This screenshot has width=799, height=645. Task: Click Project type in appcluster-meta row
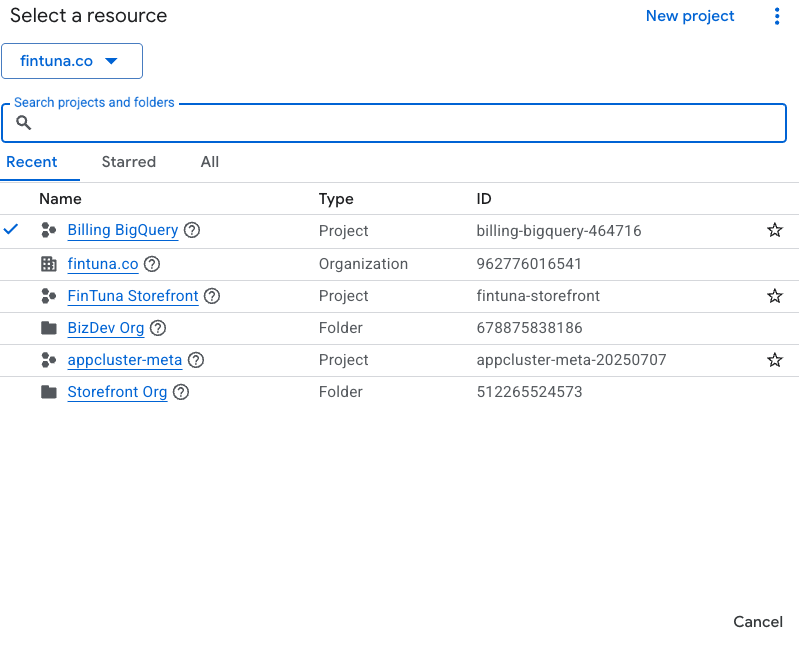click(x=343, y=360)
